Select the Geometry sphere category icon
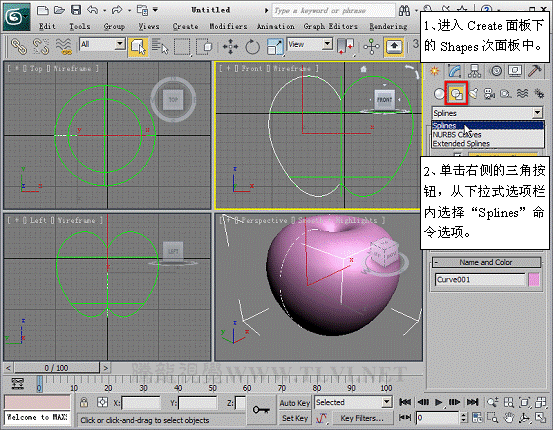Viewport: 553px width, 430px height. [x=439, y=93]
